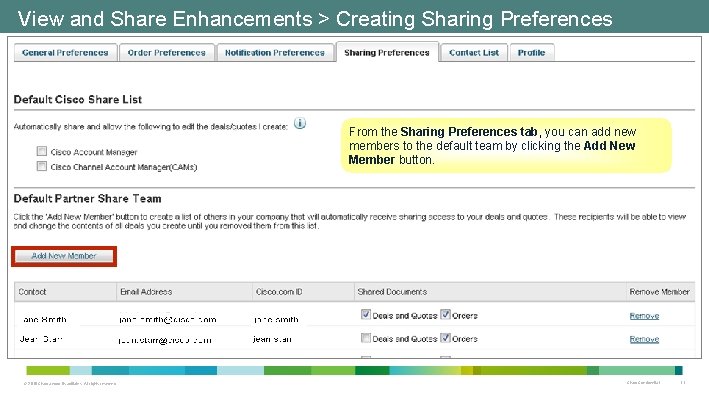The height and width of the screenshot is (394, 709).
Task: Check the Cisco Account Manager checkbox
Action: (x=42, y=151)
